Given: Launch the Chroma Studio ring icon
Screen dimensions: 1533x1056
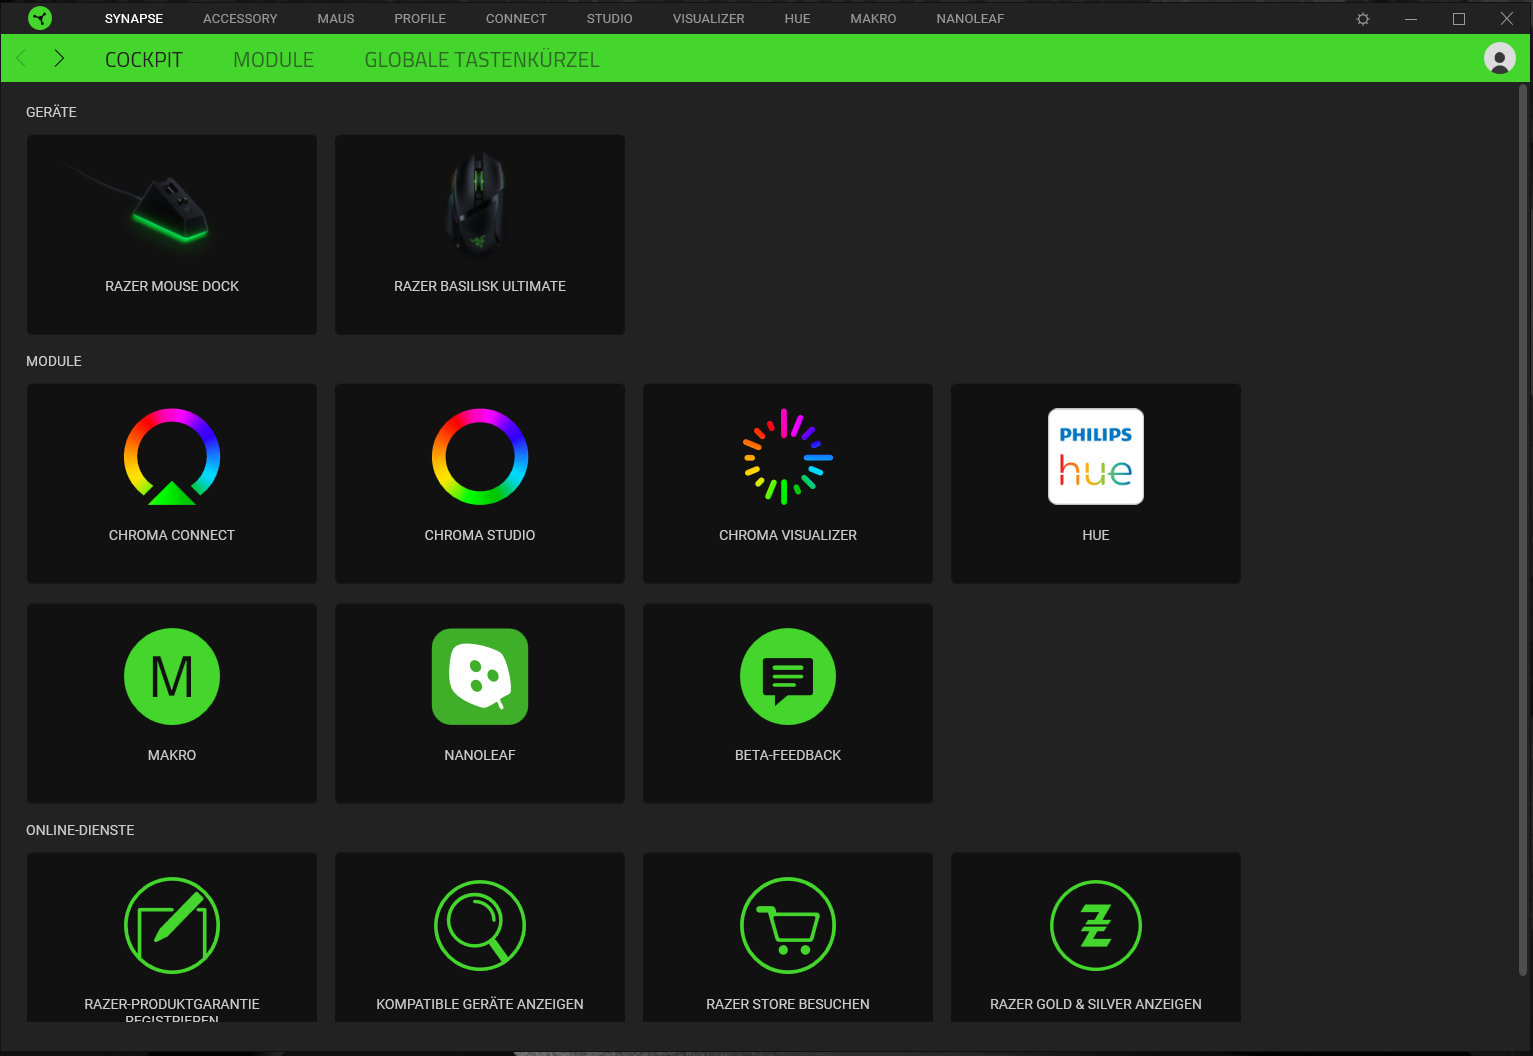Looking at the screenshot, I should [480, 456].
